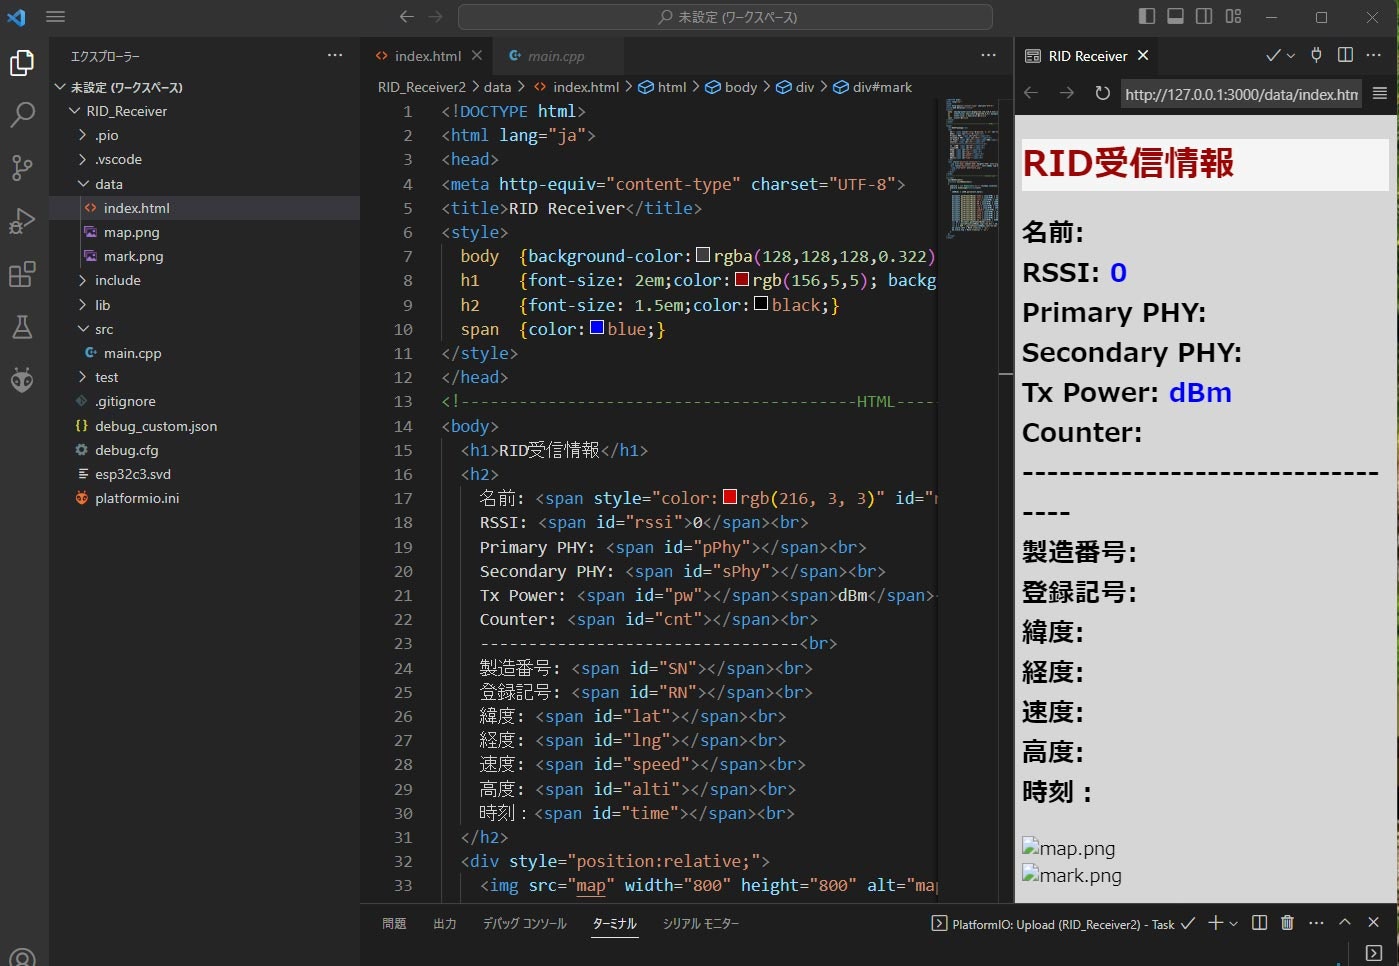This screenshot has height=966, width=1399.
Task: Reload the RID Receiver preview page
Action: click(1102, 93)
